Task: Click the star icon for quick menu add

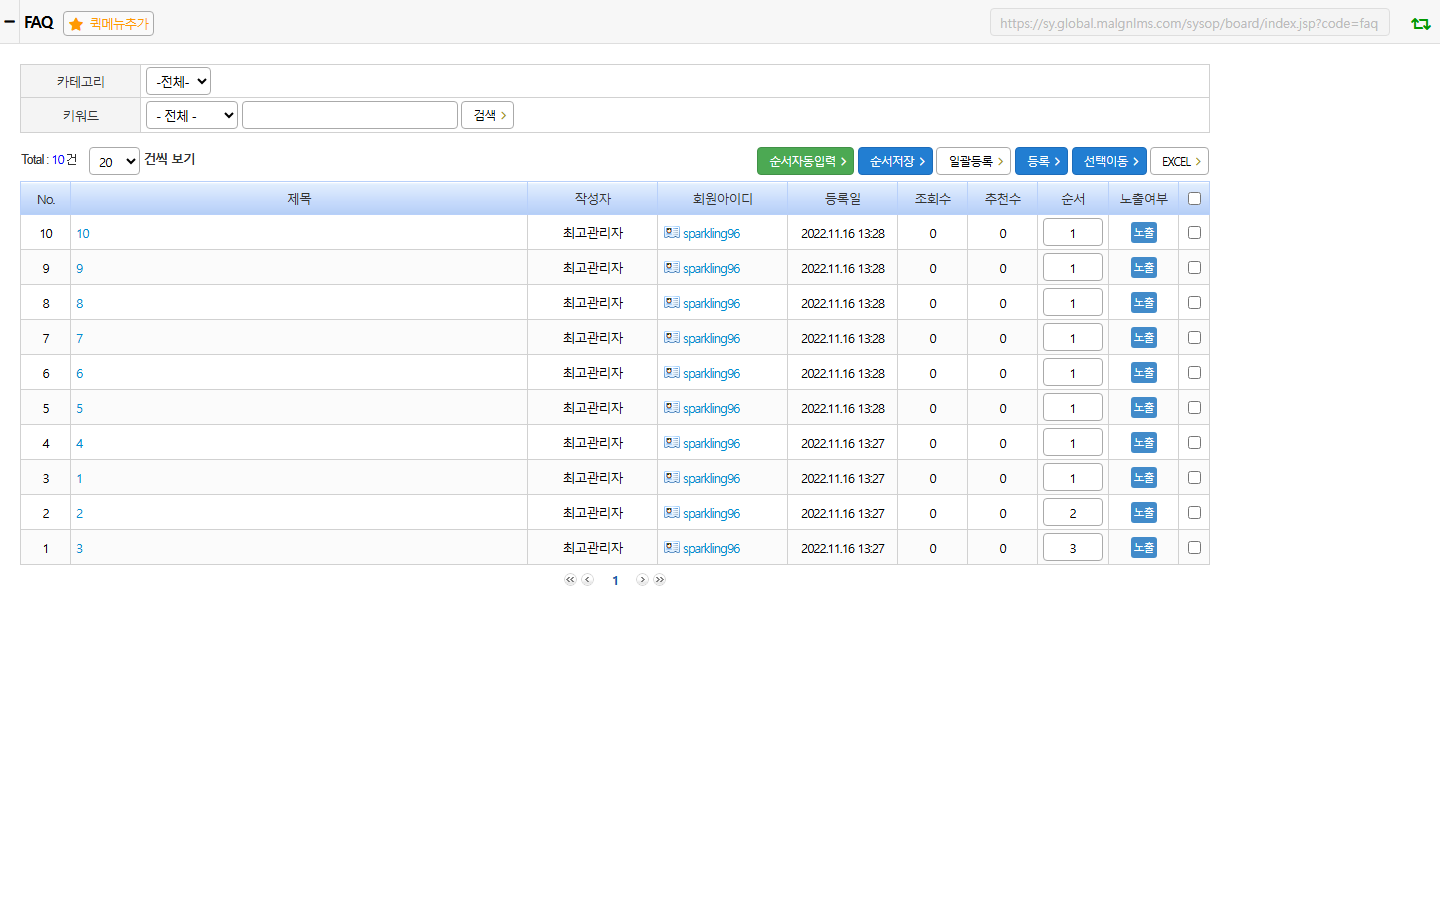Action: click(76, 24)
